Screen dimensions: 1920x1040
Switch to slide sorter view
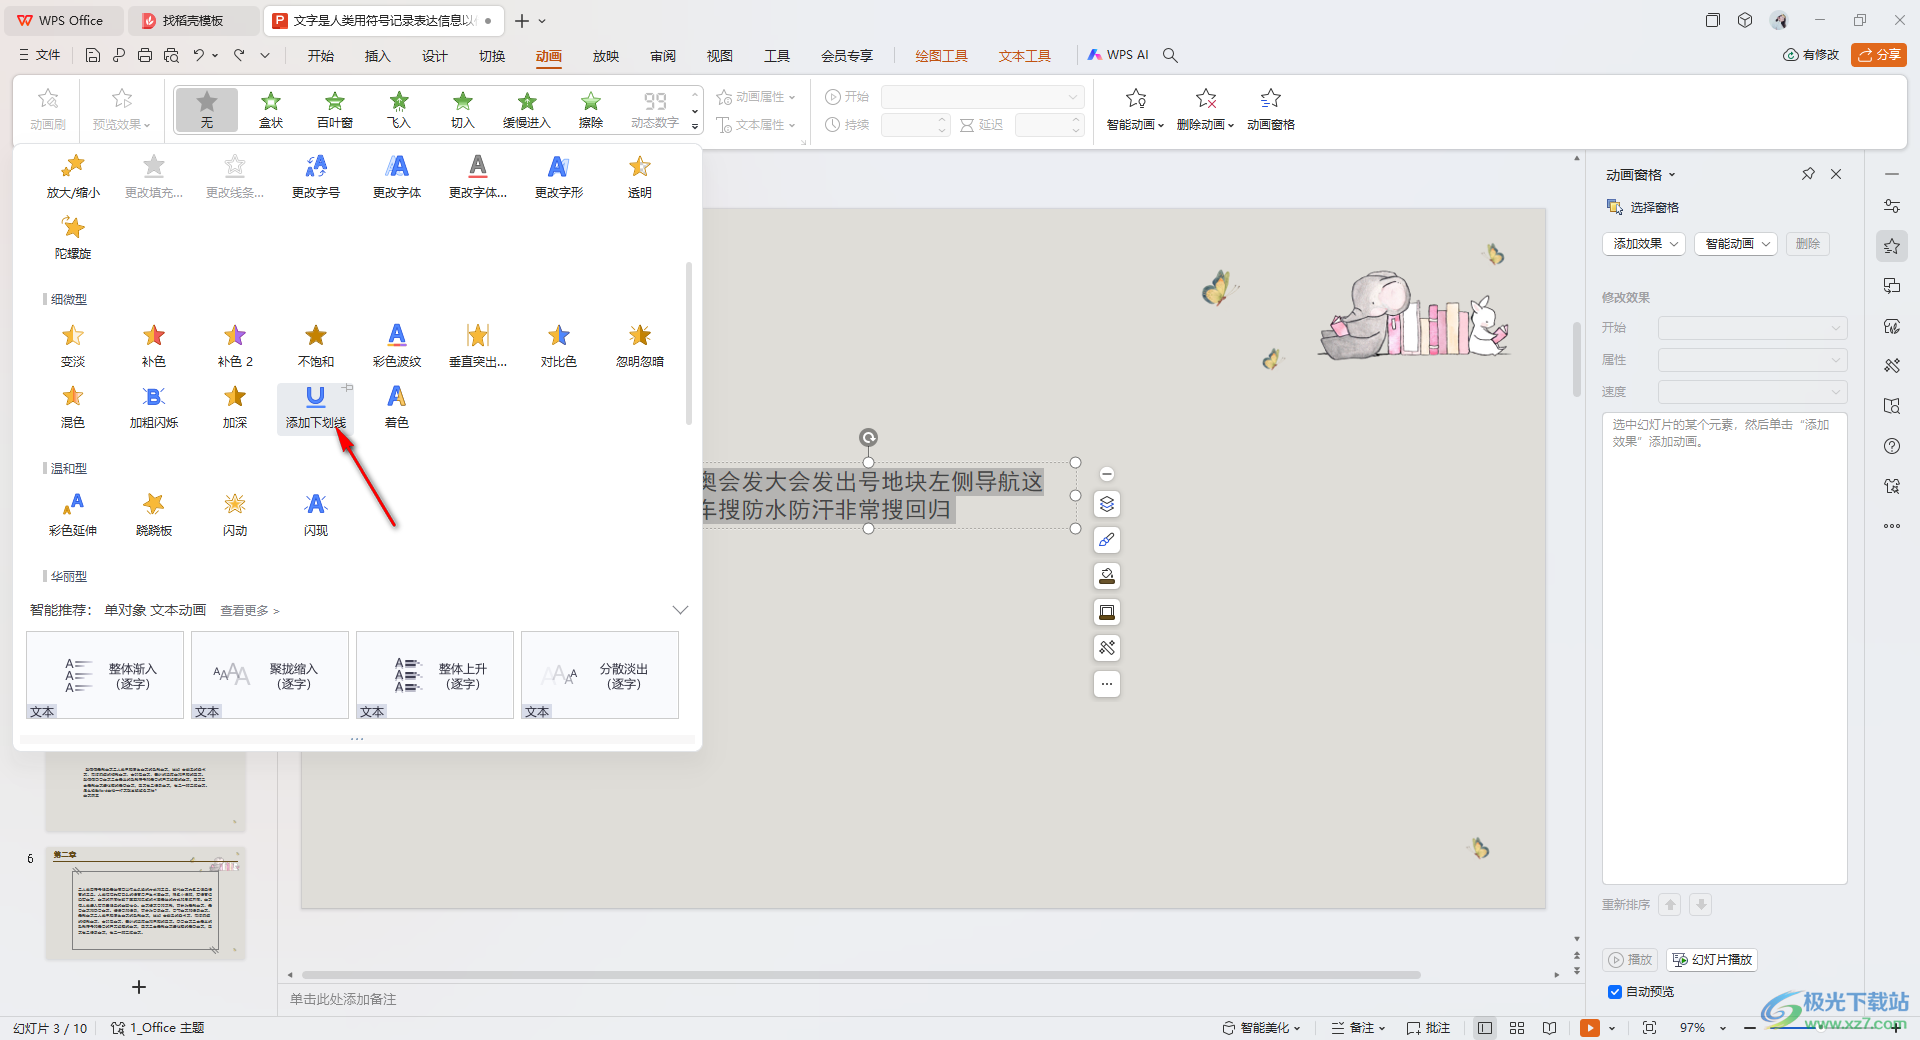pyautogui.click(x=1517, y=1028)
